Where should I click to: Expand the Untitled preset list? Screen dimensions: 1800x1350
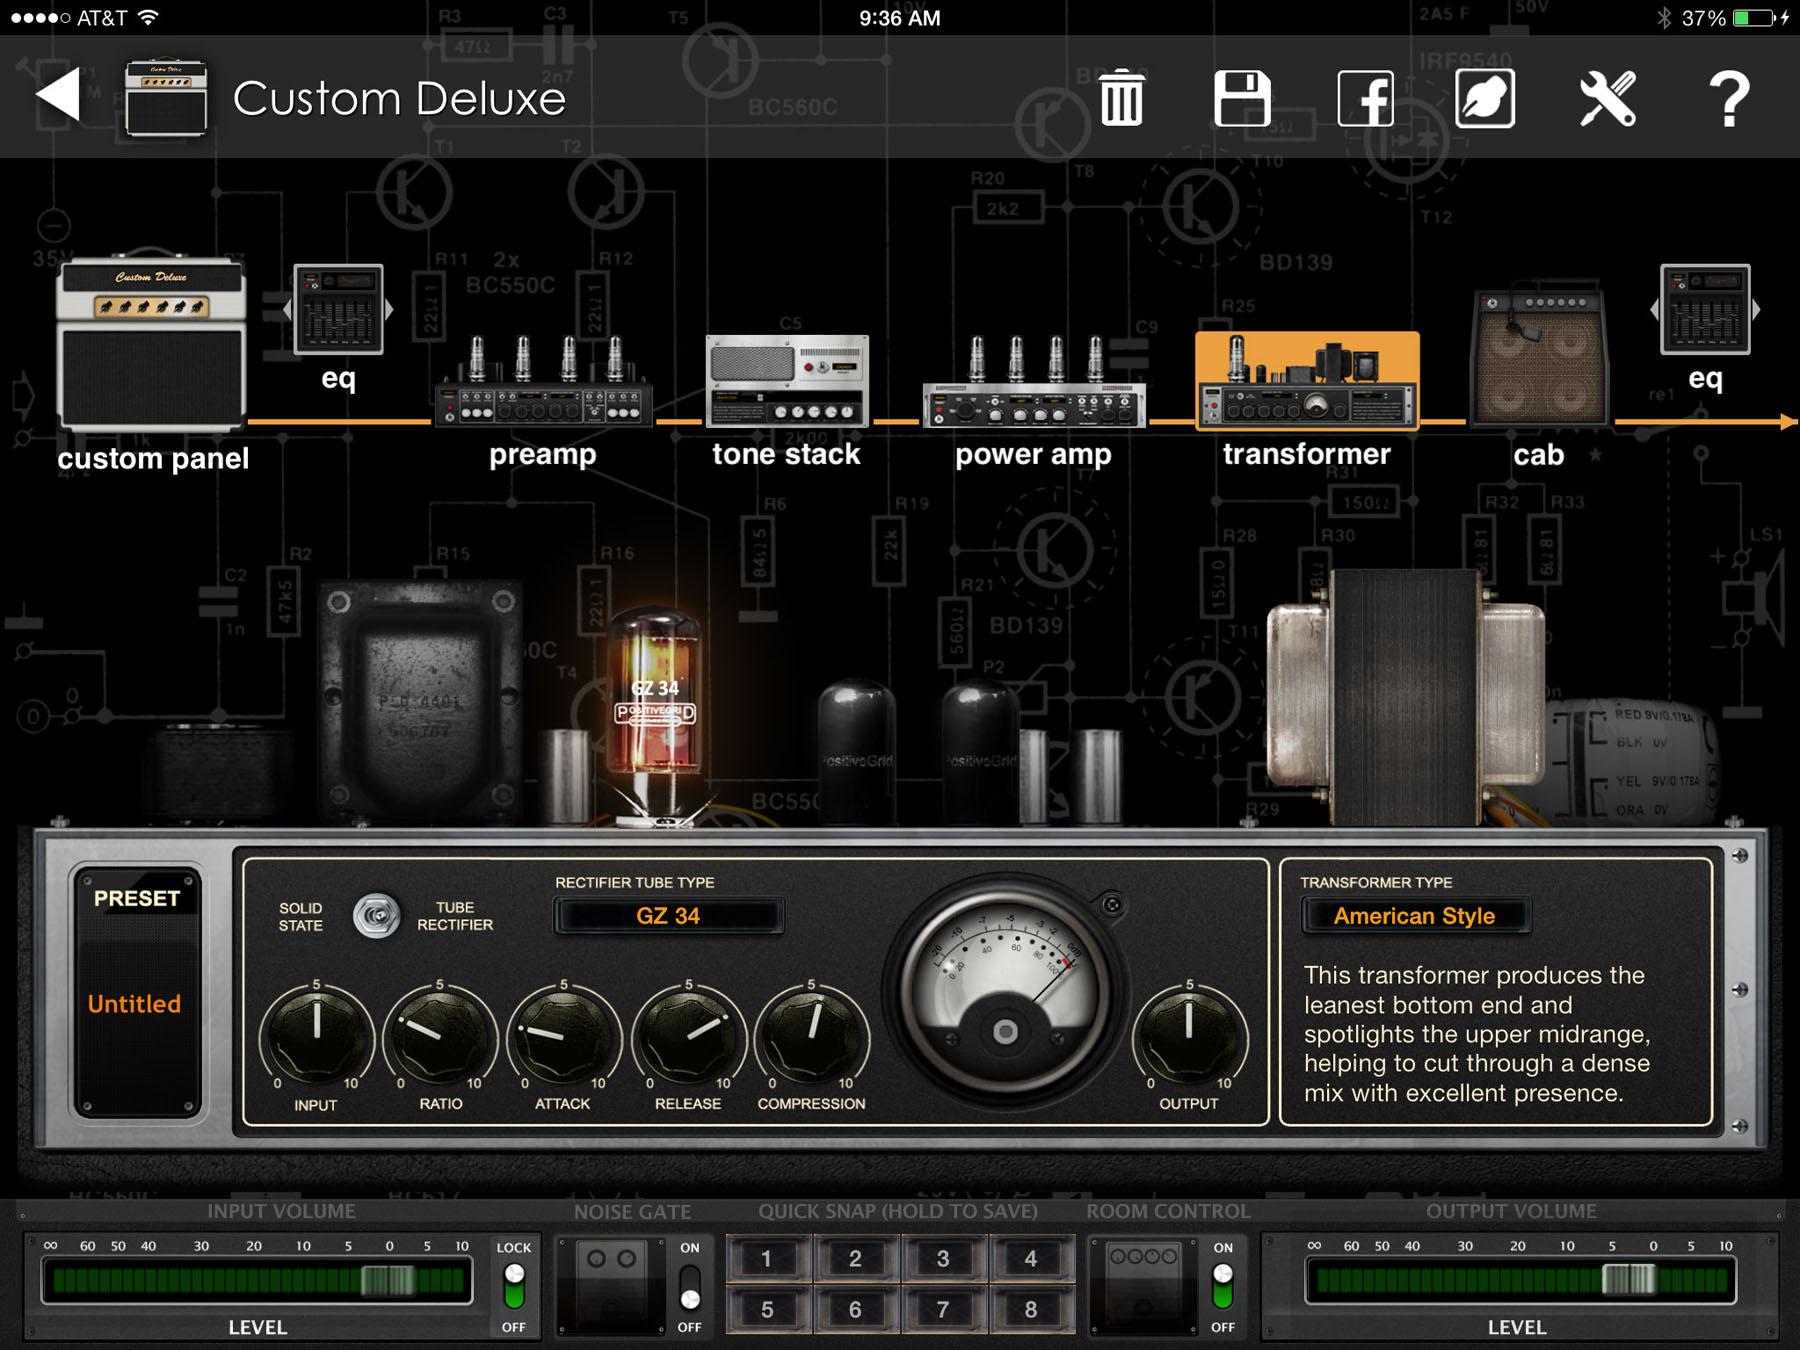point(135,1004)
